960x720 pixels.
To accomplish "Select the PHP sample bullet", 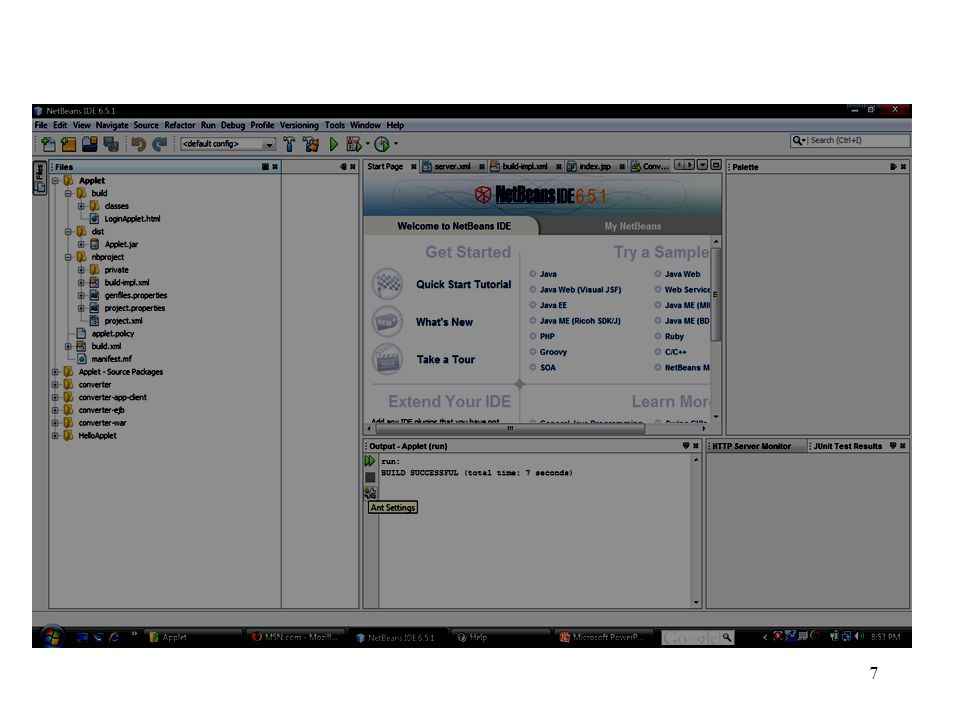I will [x=533, y=336].
